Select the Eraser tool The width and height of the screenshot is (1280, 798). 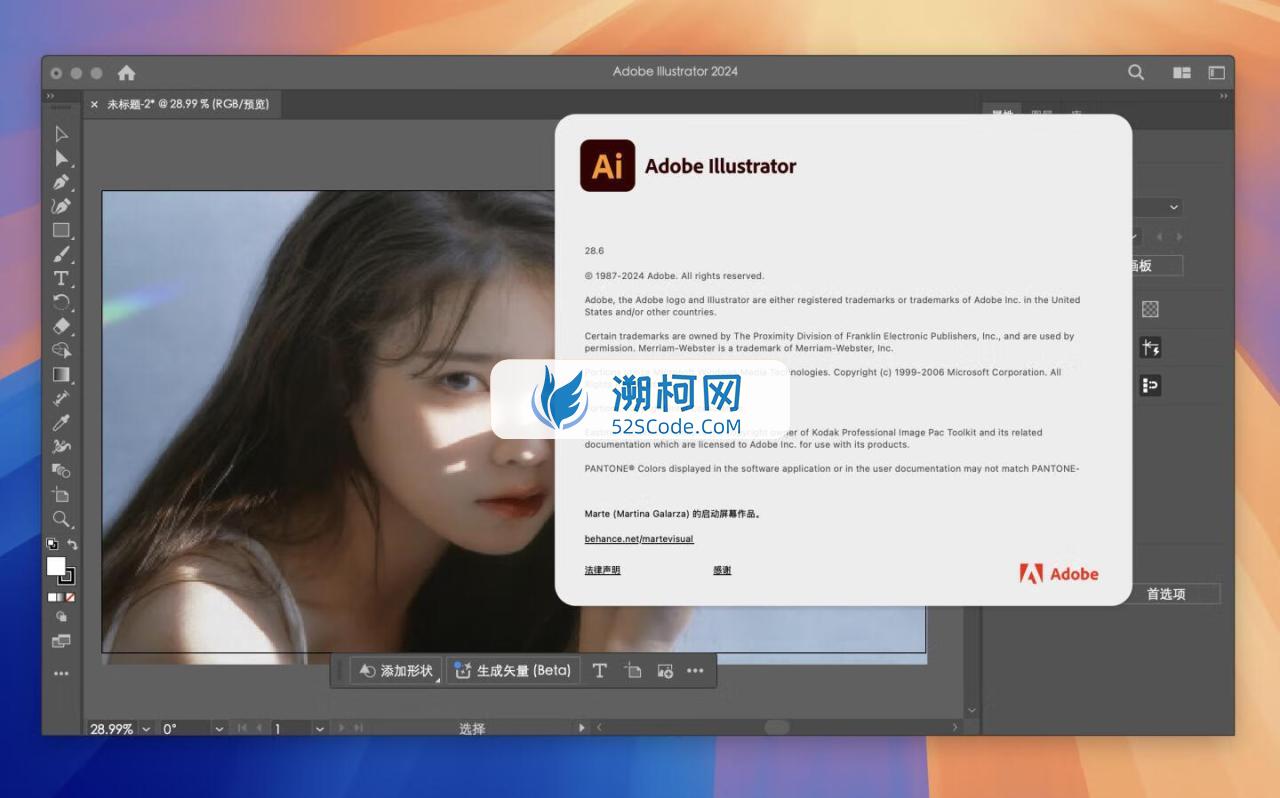coord(61,326)
